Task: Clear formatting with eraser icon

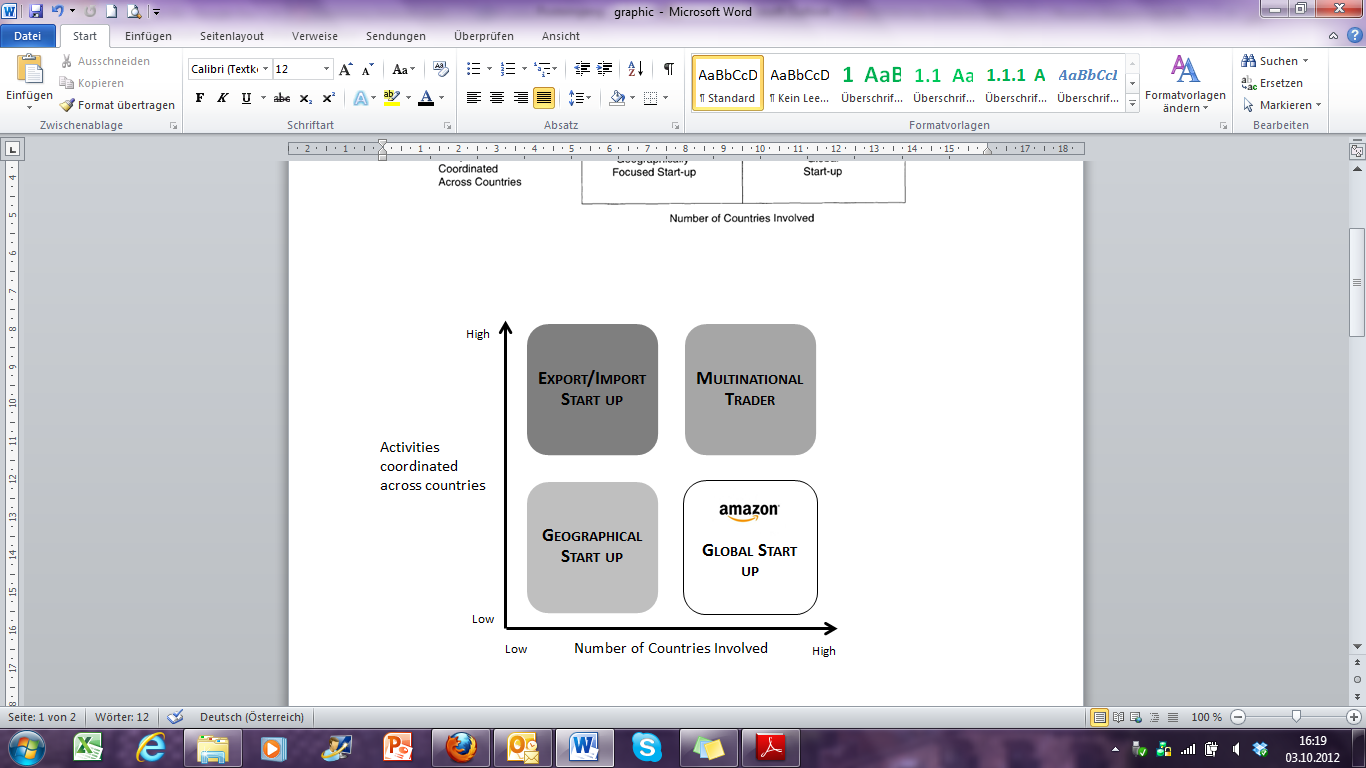Action: 441,69
